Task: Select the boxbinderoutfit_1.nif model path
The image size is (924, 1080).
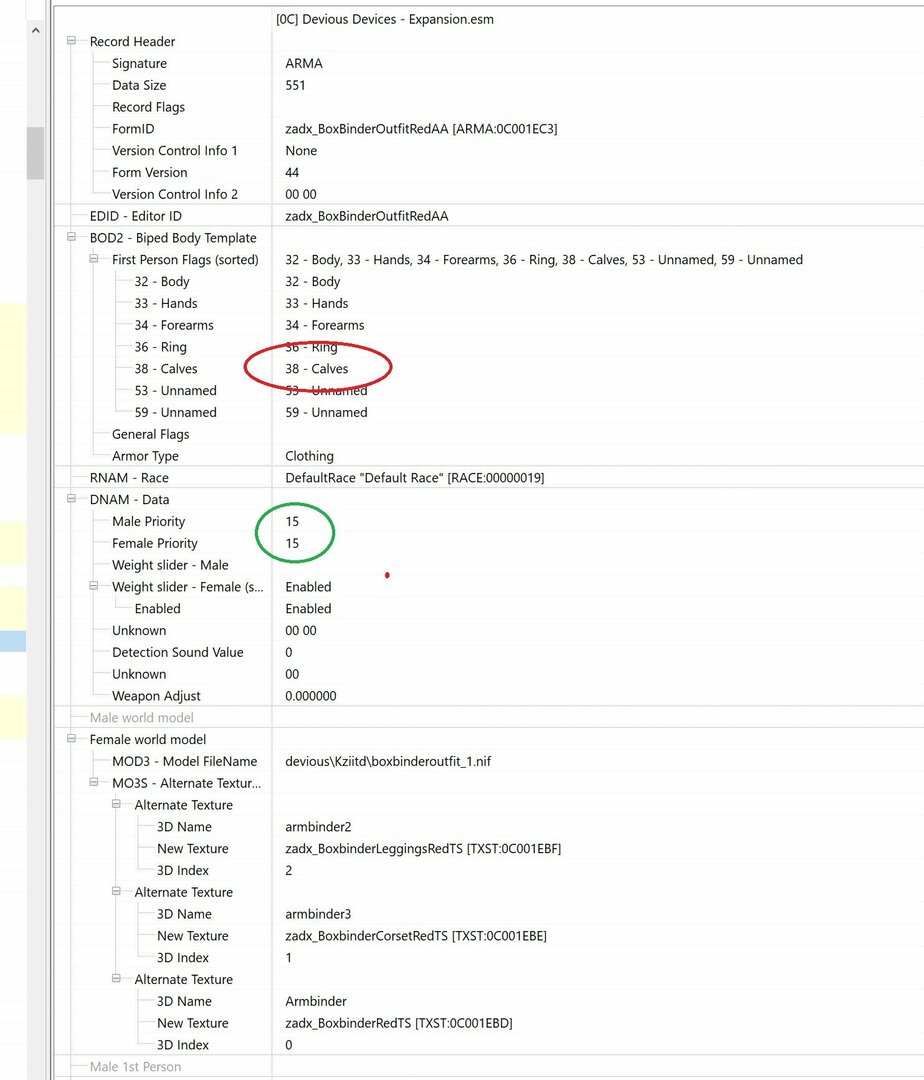Action: 388,762
